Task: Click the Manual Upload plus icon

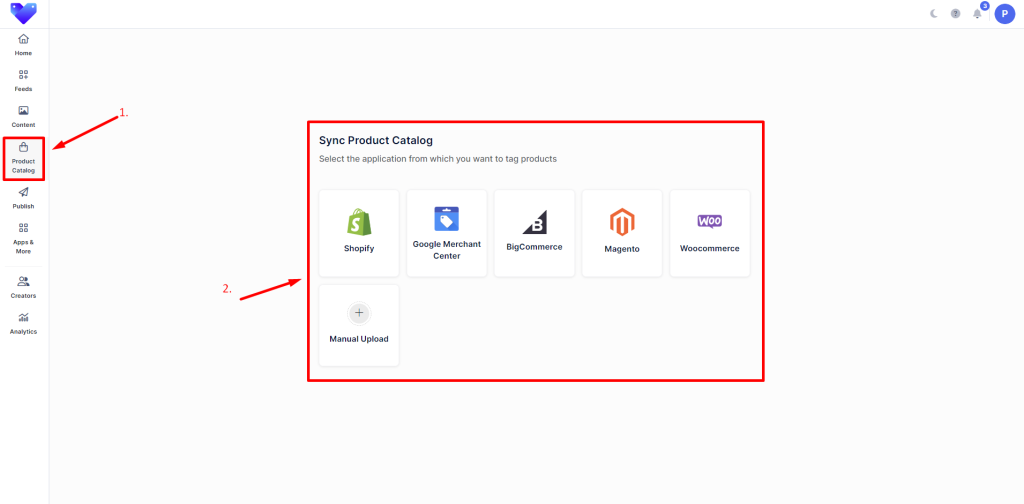Action: point(359,313)
